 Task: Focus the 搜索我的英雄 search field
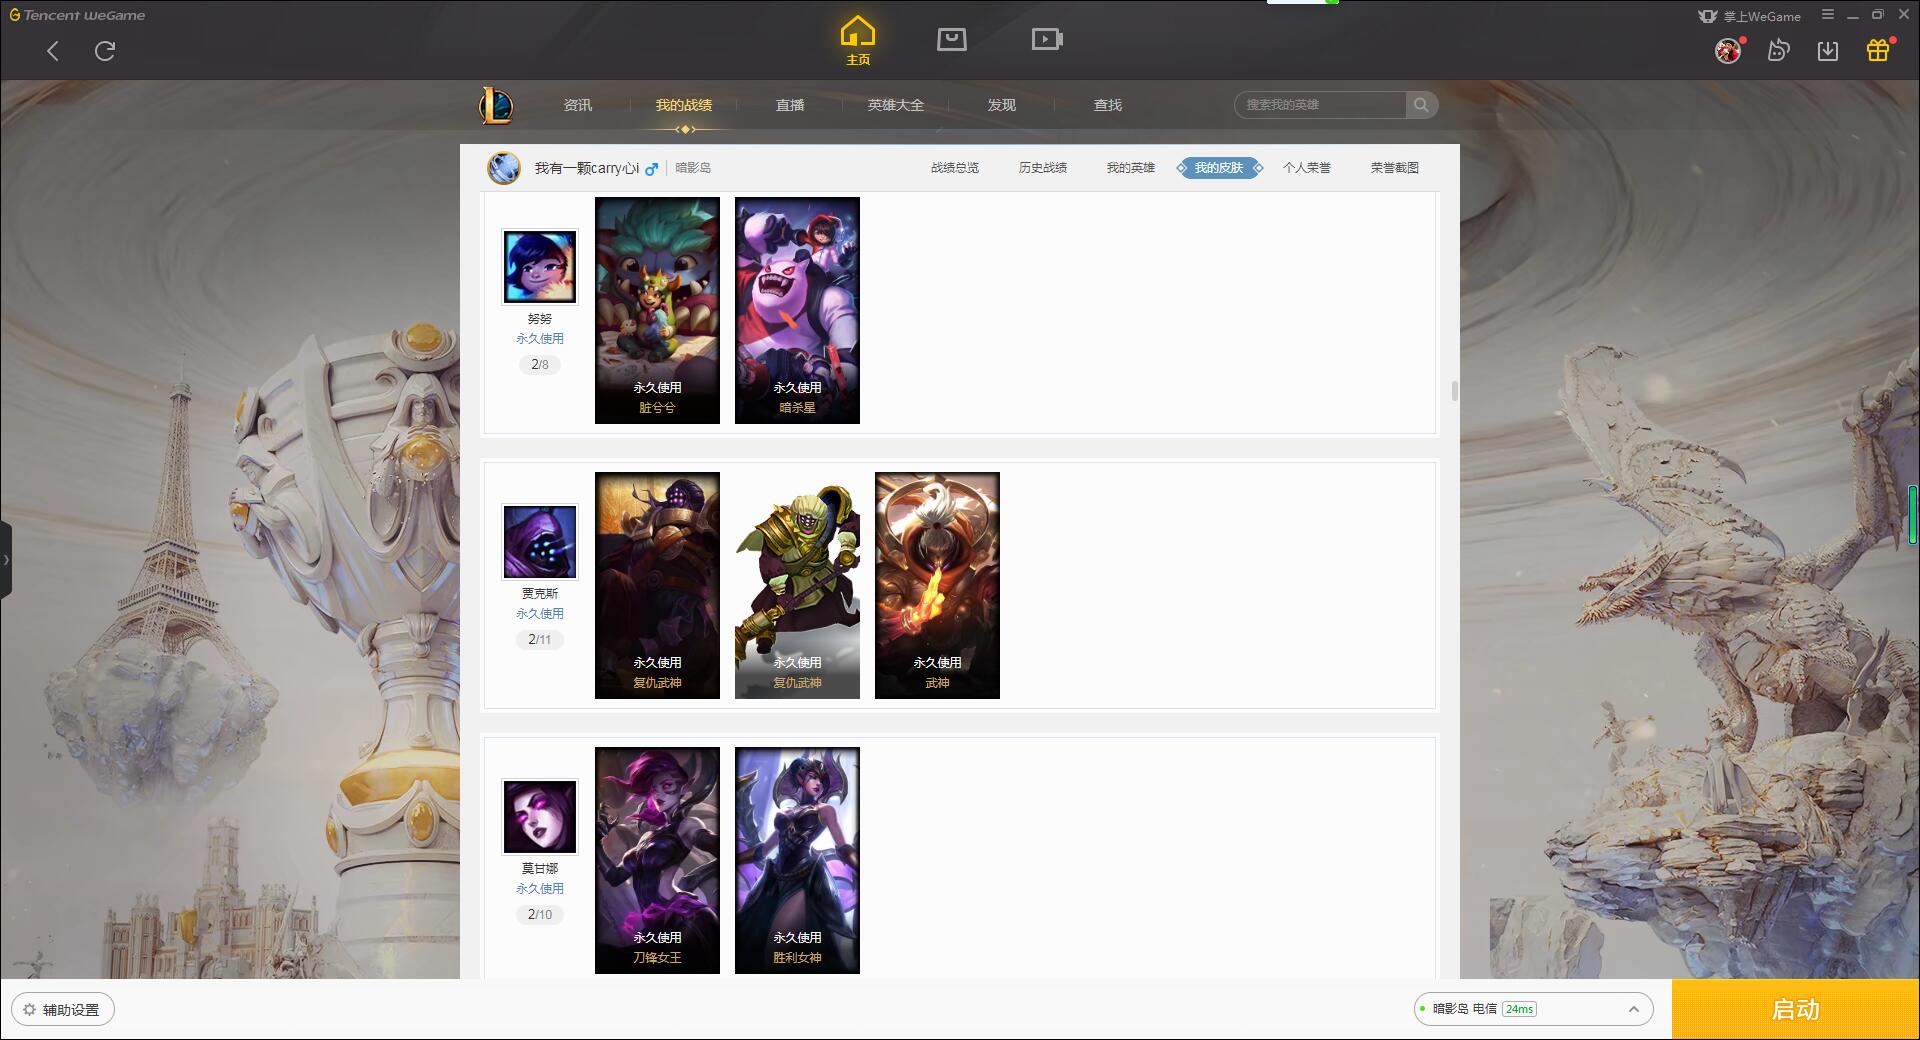1320,105
